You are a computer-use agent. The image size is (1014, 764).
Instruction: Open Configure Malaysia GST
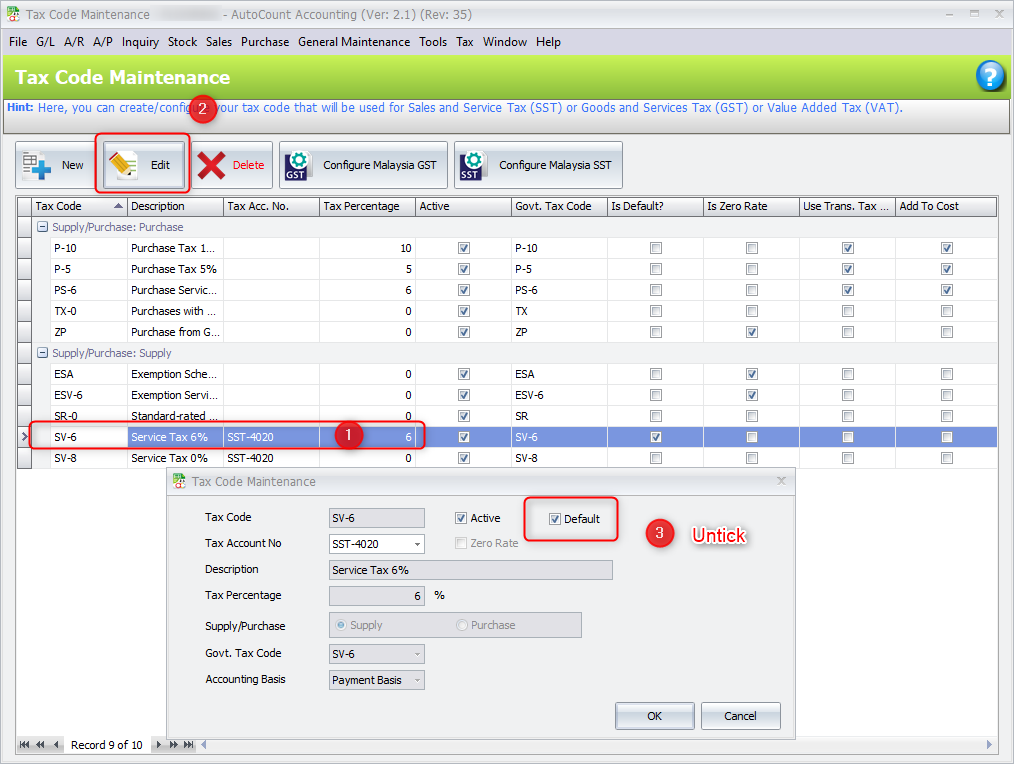(361, 165)
